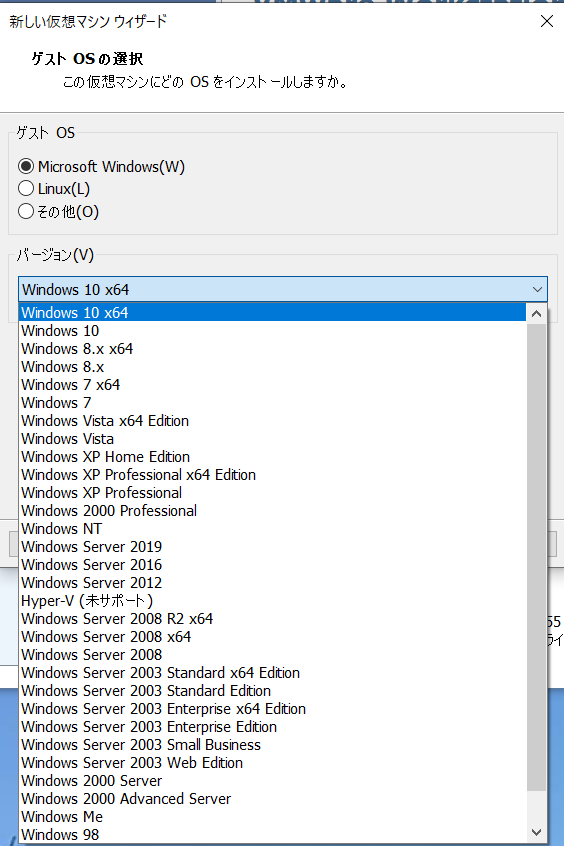Screen dimensions: 564x846
Task: Collapse the version combo box arrow
Action: 537,289
